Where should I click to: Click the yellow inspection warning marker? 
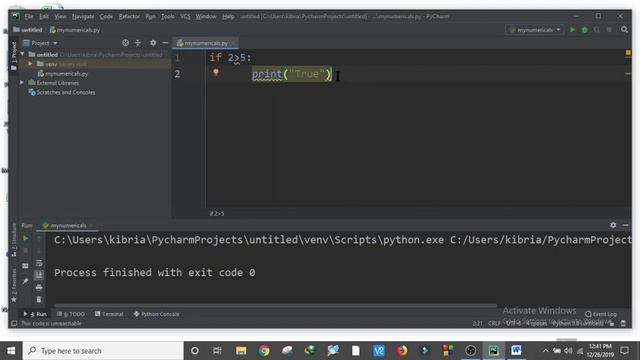[x=628, y=53]
